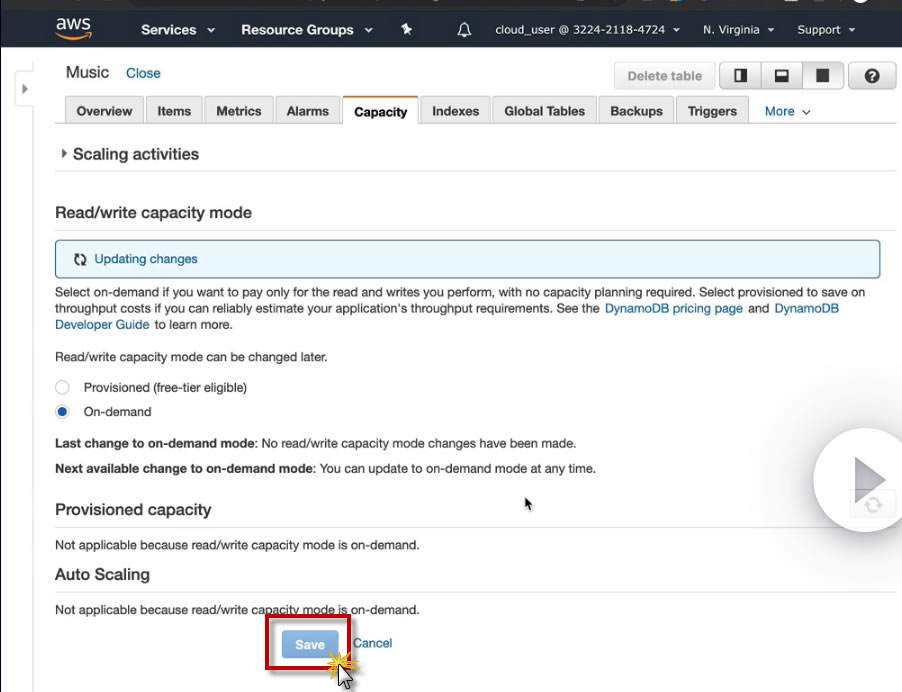Image resolution: width=902 pixels, height=692 pixels.
Task: Click the Cancel link
Action: pos(373,643)
